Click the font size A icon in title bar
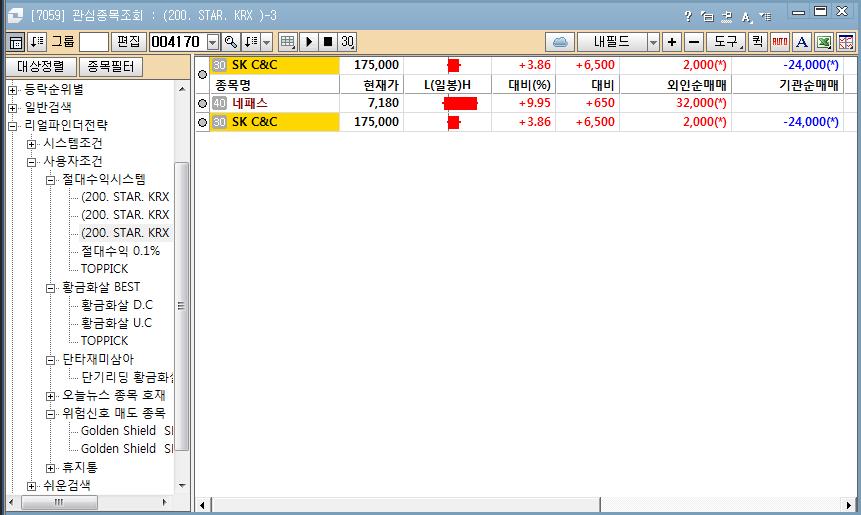The height and width of the screenshot is (515, 861). tap(746, 16)
